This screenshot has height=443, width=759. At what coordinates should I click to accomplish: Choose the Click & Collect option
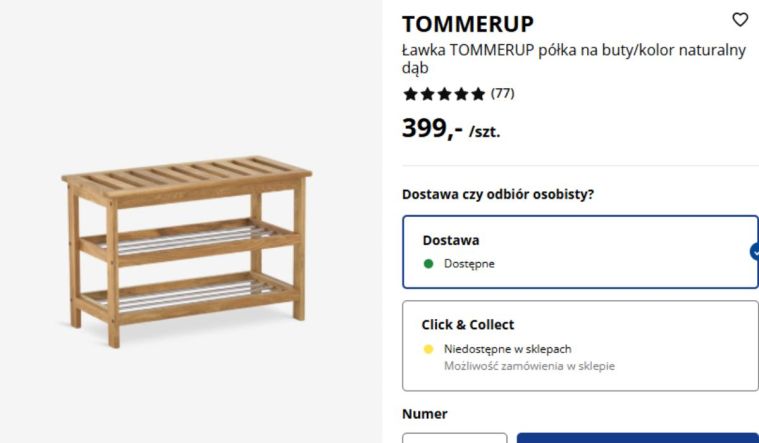click(x=580, y=345)
